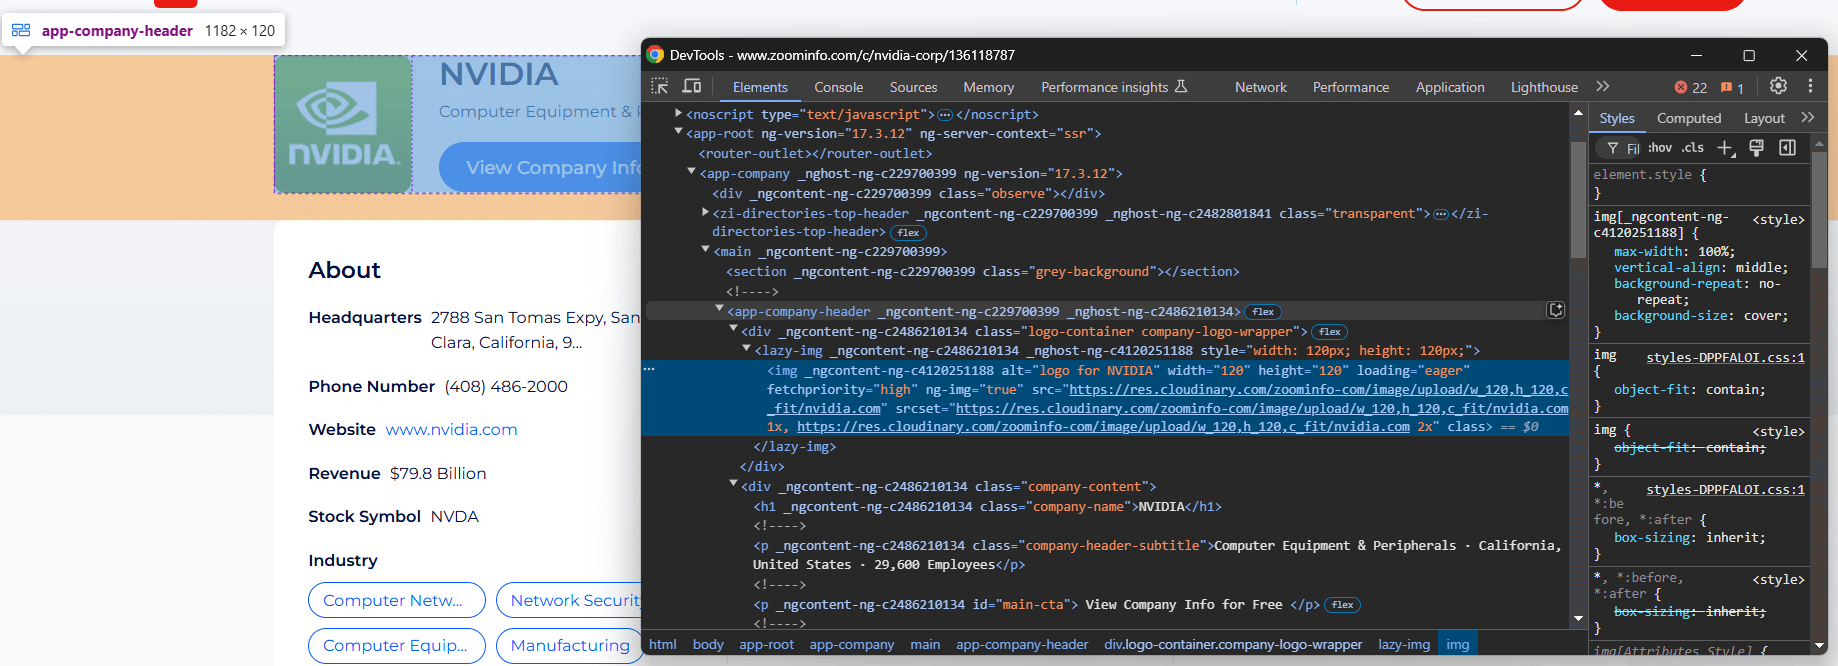
Task: Expand the zi-directories-top-header node
Action: click(x=705, y=212)
